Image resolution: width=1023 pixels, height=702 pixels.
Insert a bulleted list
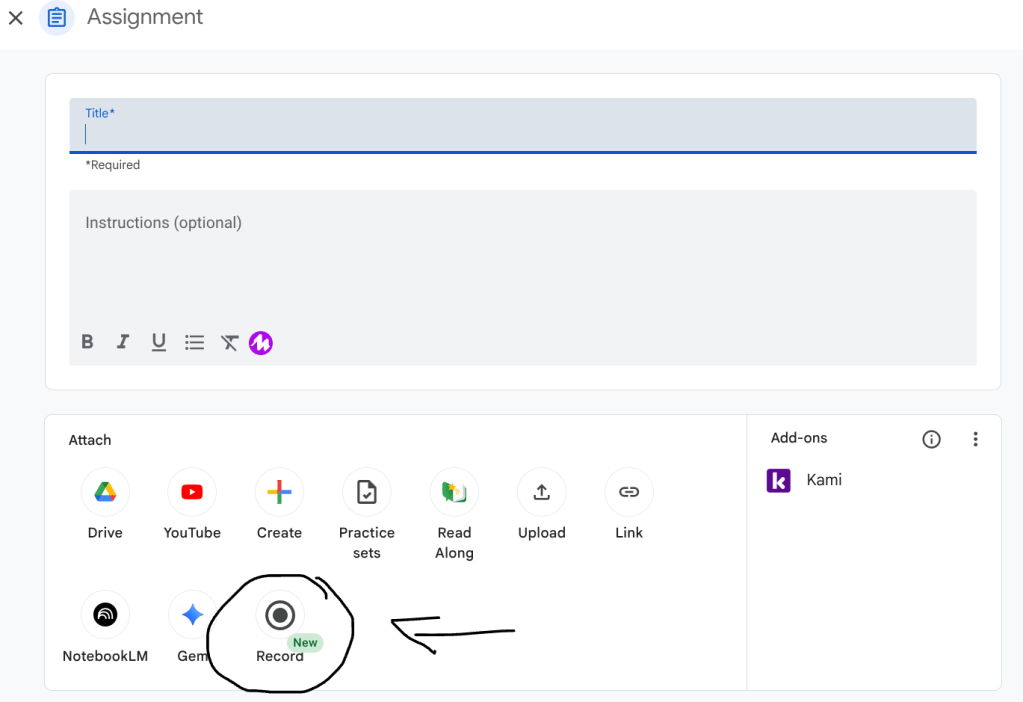(x=194, y=342)
